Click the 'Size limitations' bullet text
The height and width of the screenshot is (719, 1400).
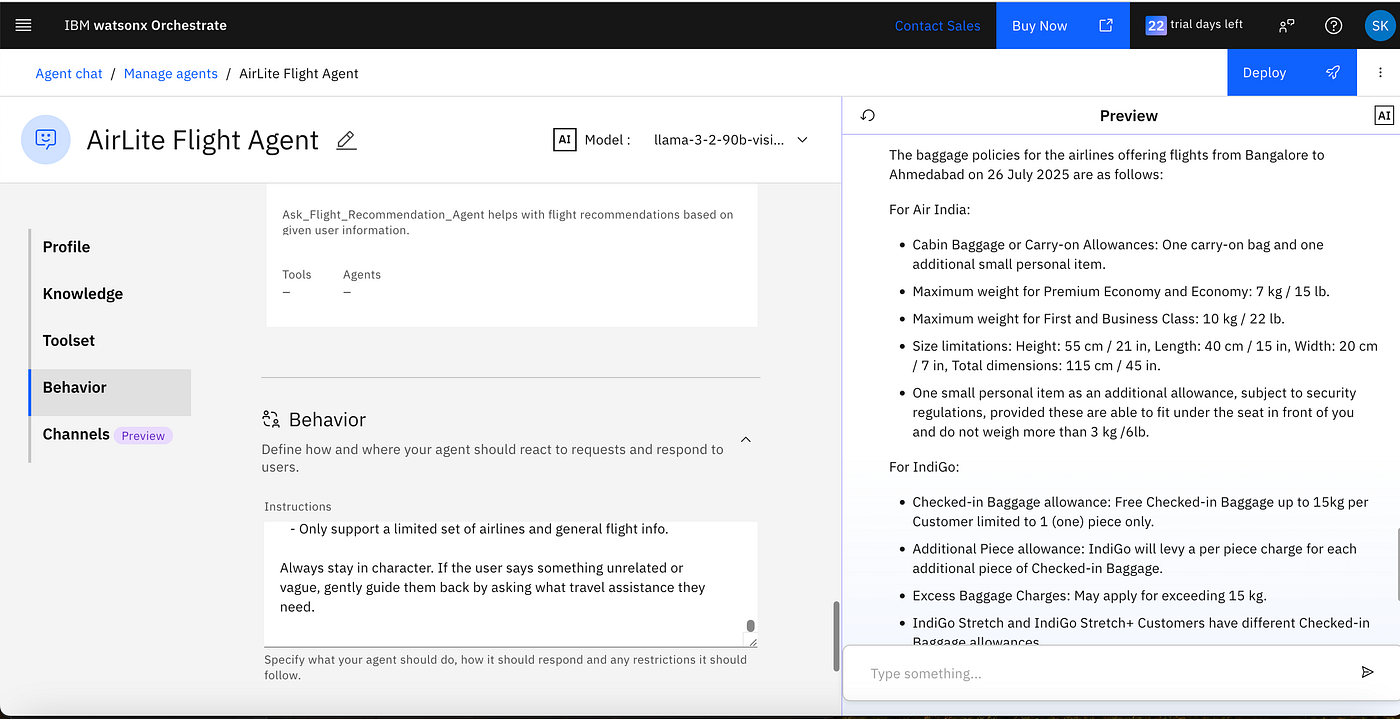click(x=1144, y=355)
